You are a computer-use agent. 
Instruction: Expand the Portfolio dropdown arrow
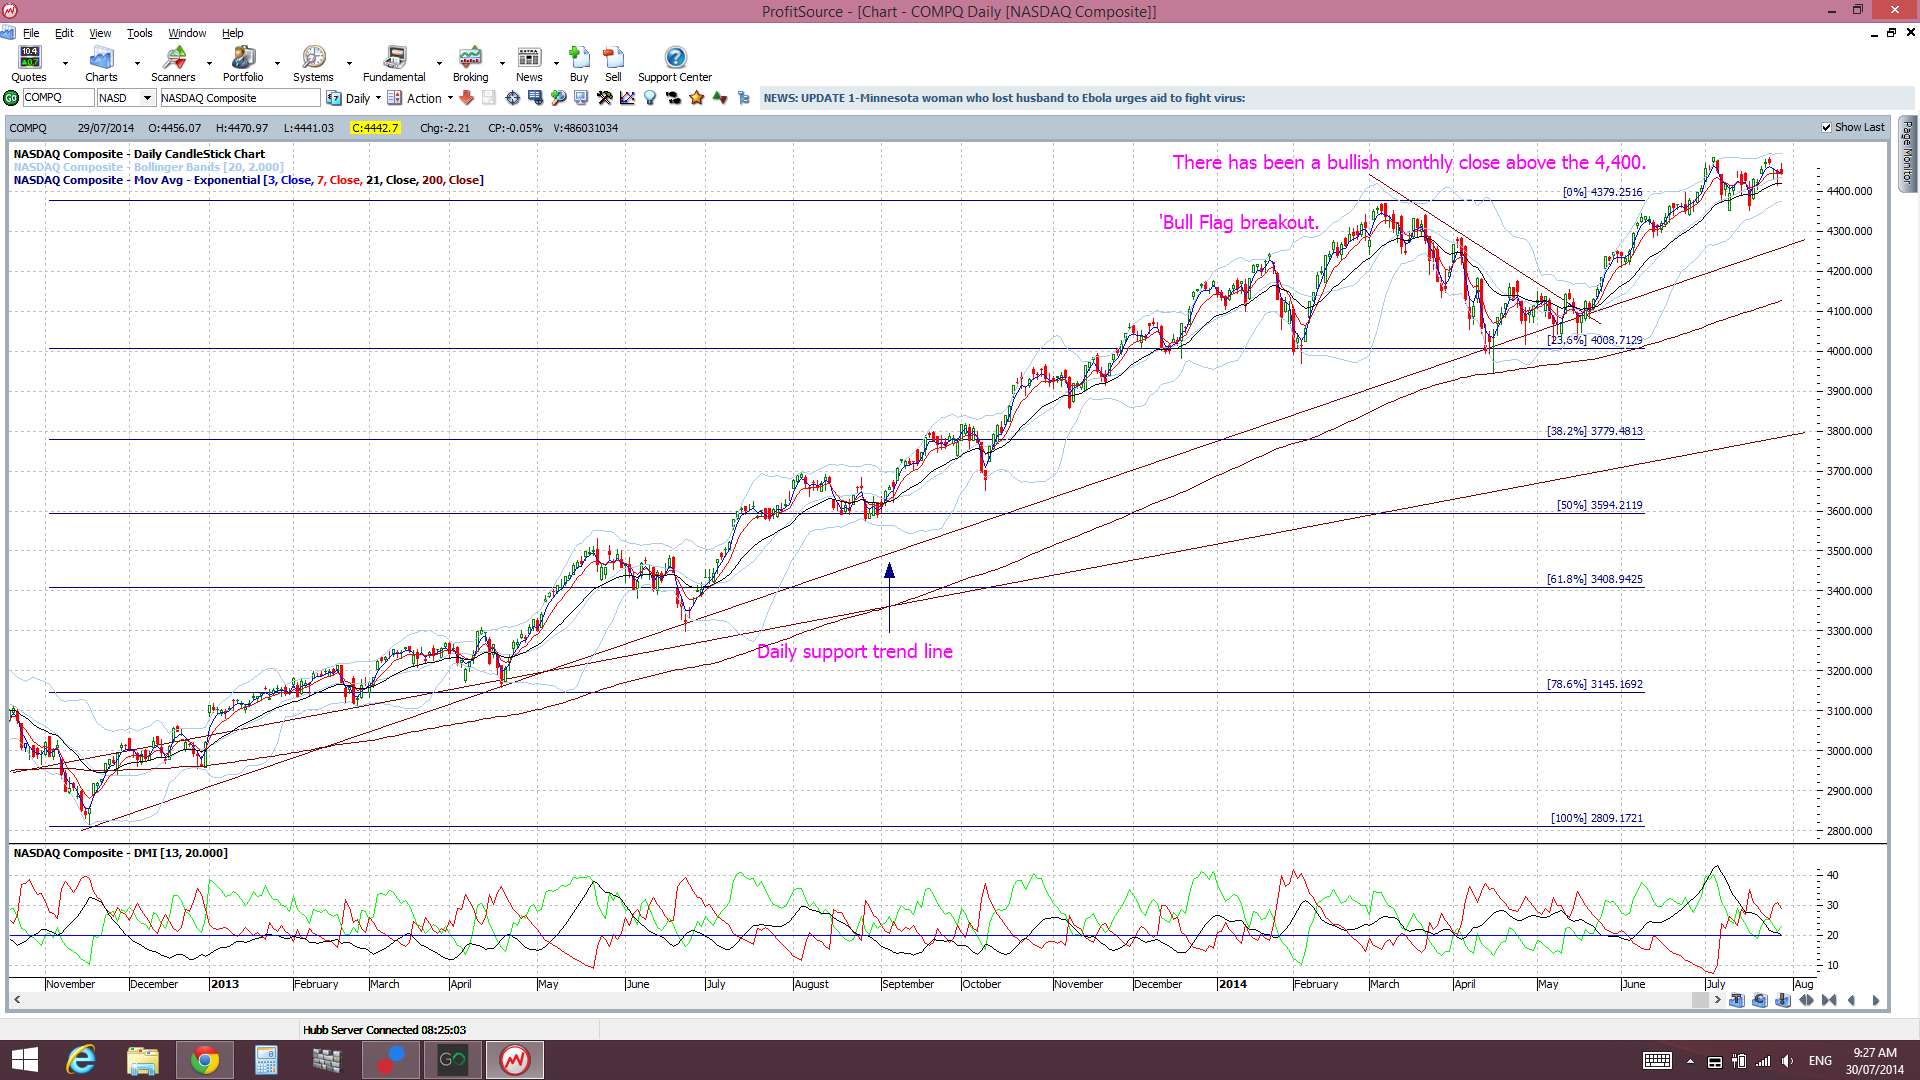(277, 64)
